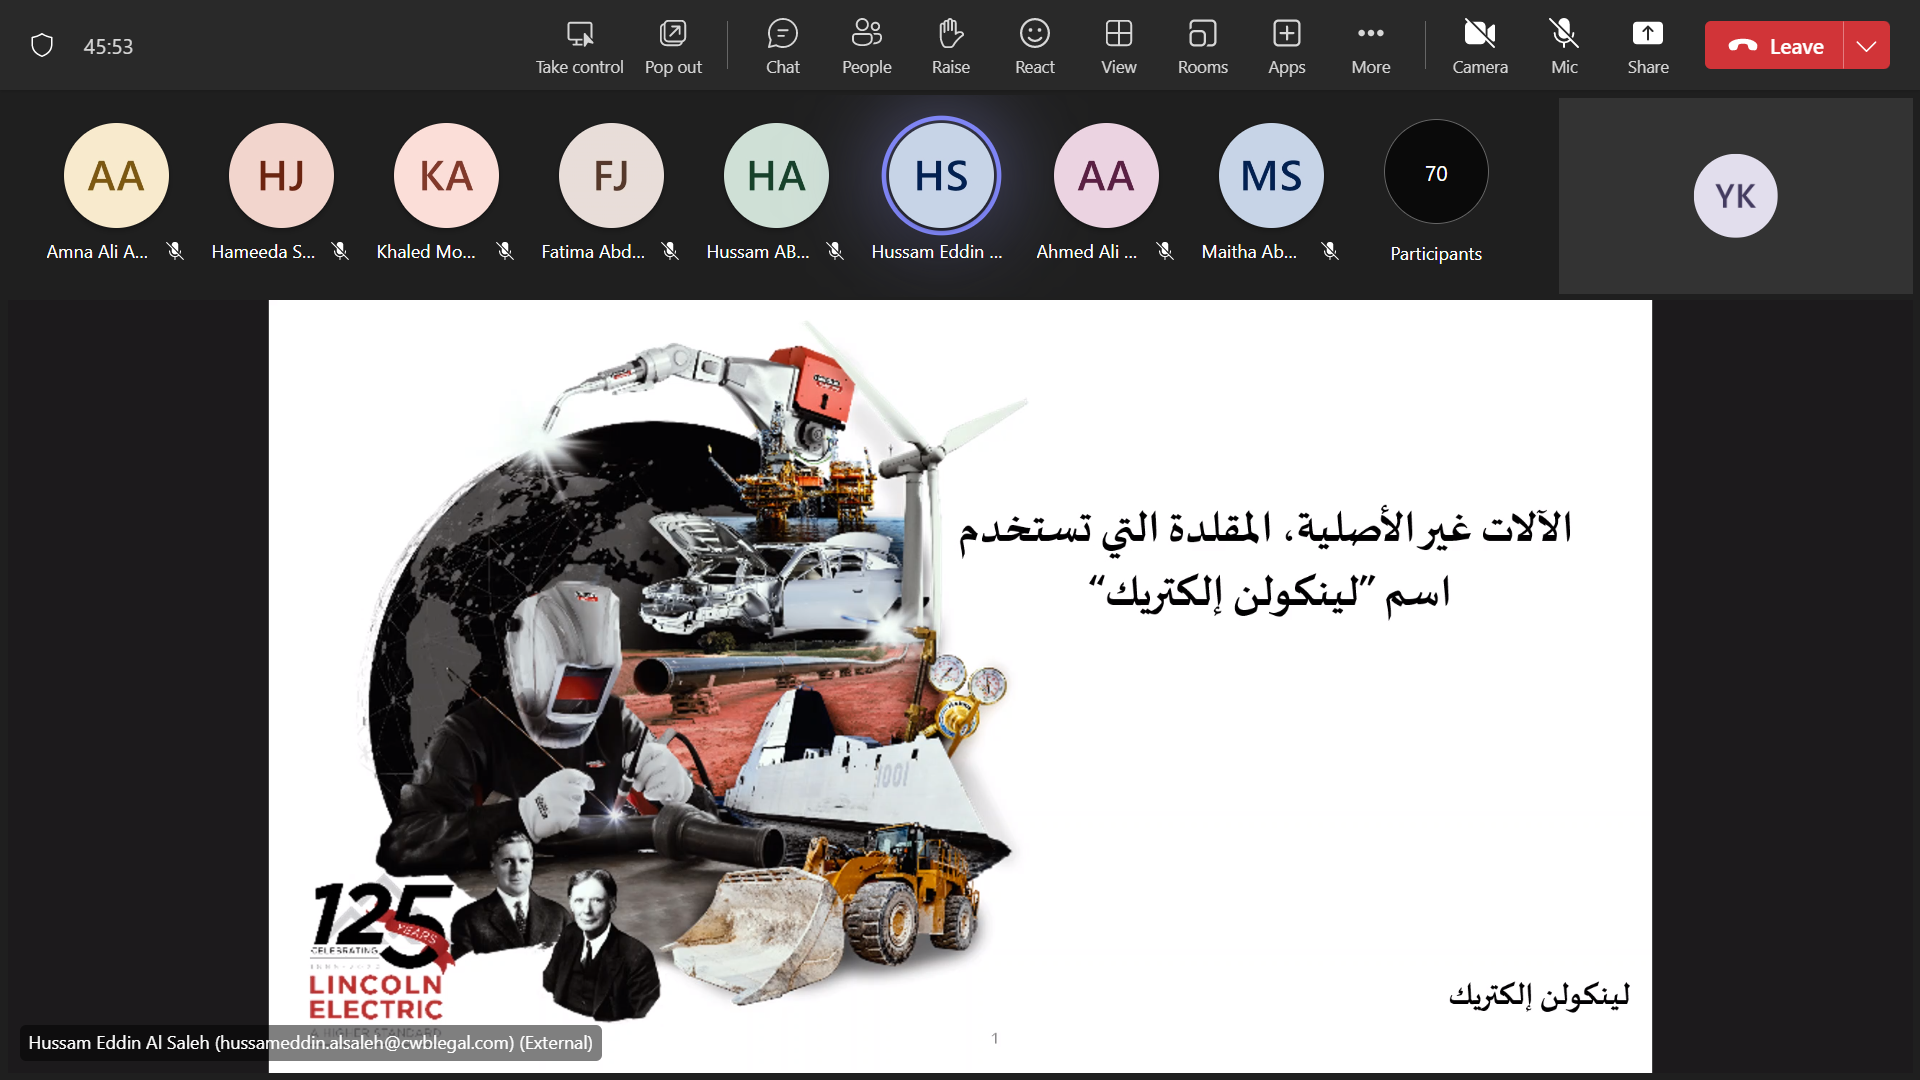The width and height of the screenshot is (1920, 1080).
Task: Click the Share content button
Action: point(1647,46)
